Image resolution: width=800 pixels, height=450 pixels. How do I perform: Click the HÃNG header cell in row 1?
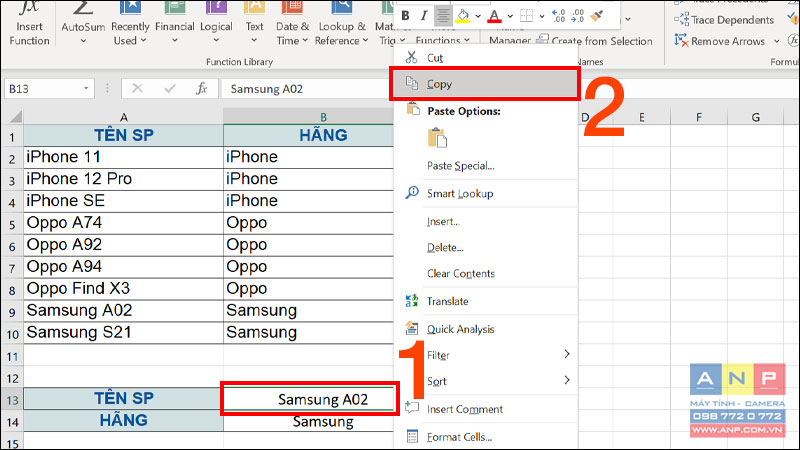[309, 135]
